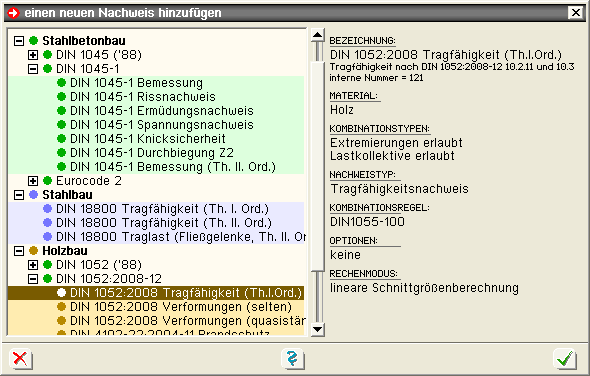
Task: Select DIN 1045-1 Rissnachweis entry
Action: click(156, 97)
